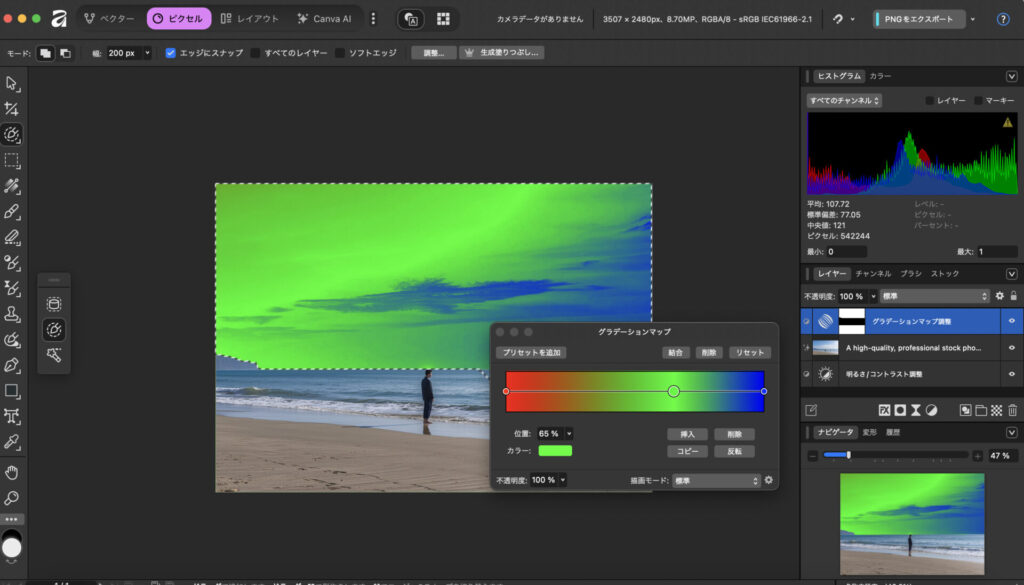Select the Hand (view) tool
This screenshot has width=1024, height=585.
pos(12,472)
